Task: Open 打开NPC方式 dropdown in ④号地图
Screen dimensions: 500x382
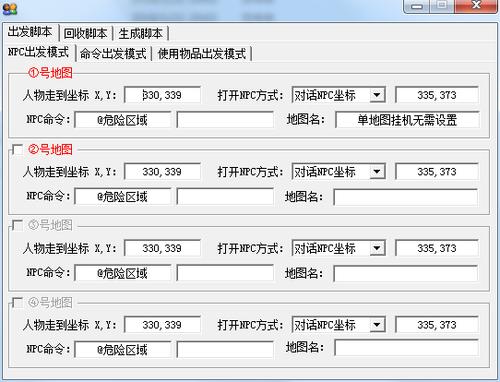Action: tap(377, 325)
